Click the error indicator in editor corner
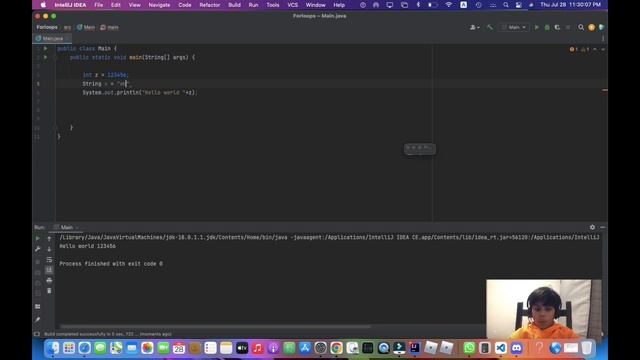The image size is (640, 360). click(573, 49)
